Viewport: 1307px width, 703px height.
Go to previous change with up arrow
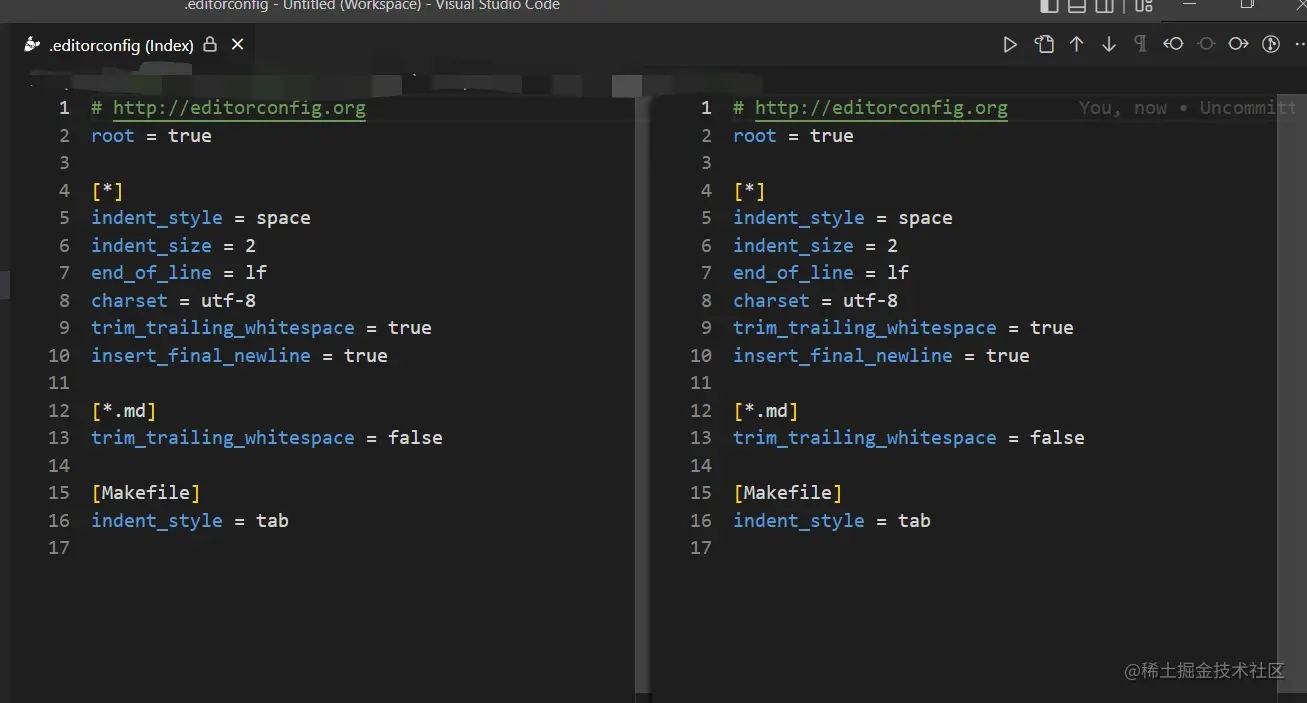pos(1077,44)
